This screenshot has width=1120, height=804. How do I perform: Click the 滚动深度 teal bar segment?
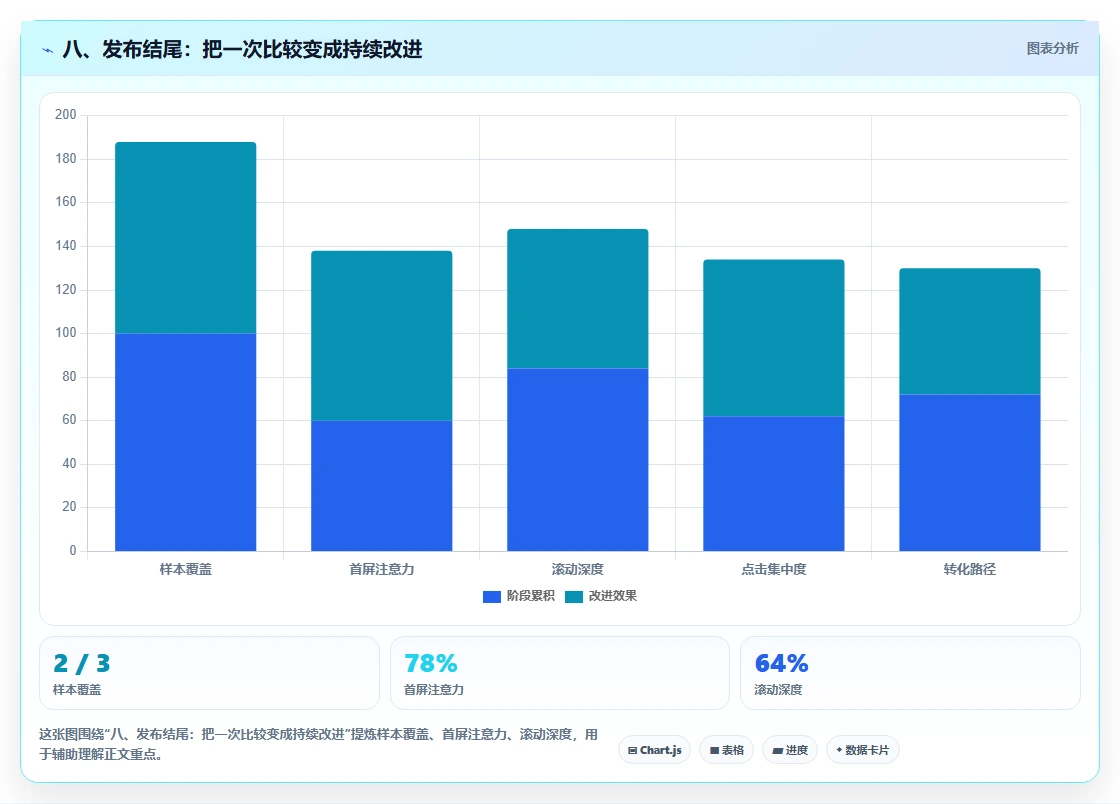(578, 298)
